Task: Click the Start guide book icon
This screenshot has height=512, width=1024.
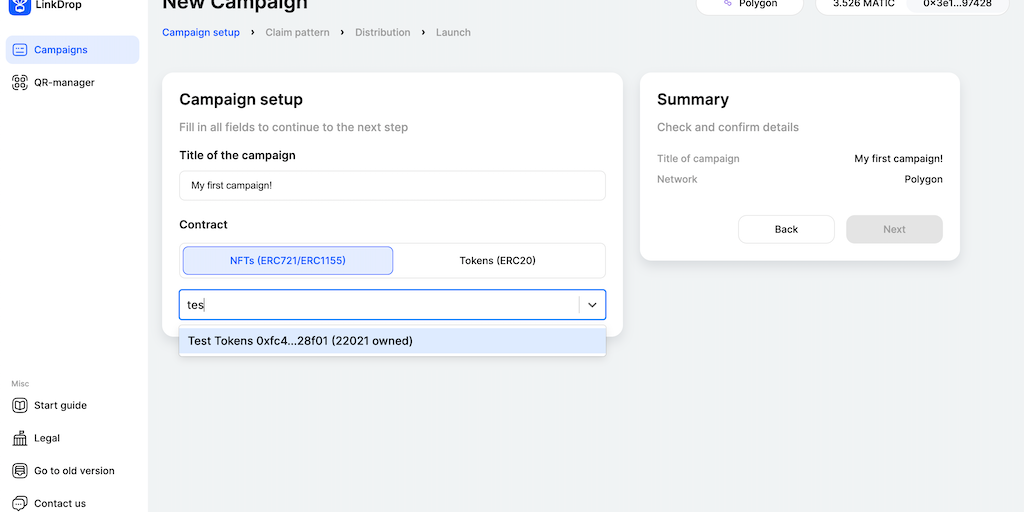Action: pyautogui.click(x=20, y=405)
